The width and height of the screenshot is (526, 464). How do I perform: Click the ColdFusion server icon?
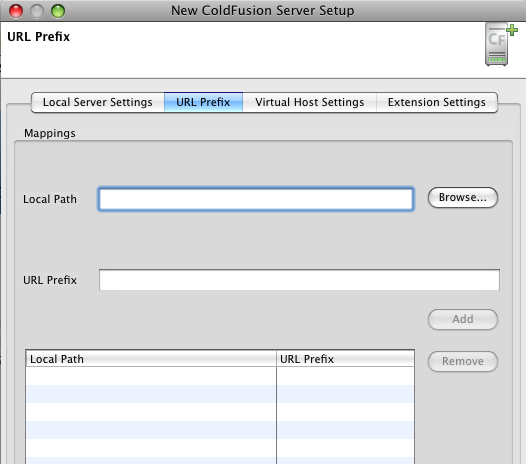tap(501, 45)
